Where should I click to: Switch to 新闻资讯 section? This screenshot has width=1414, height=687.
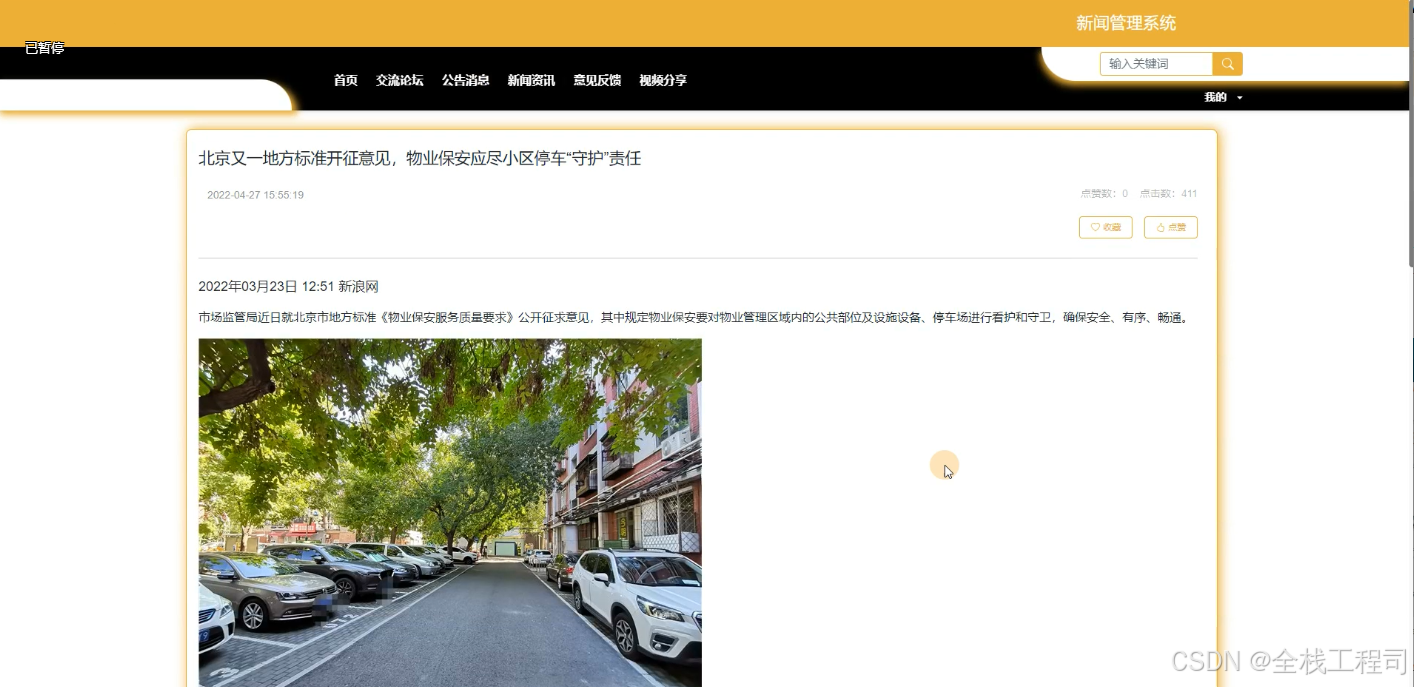point(531,80)
